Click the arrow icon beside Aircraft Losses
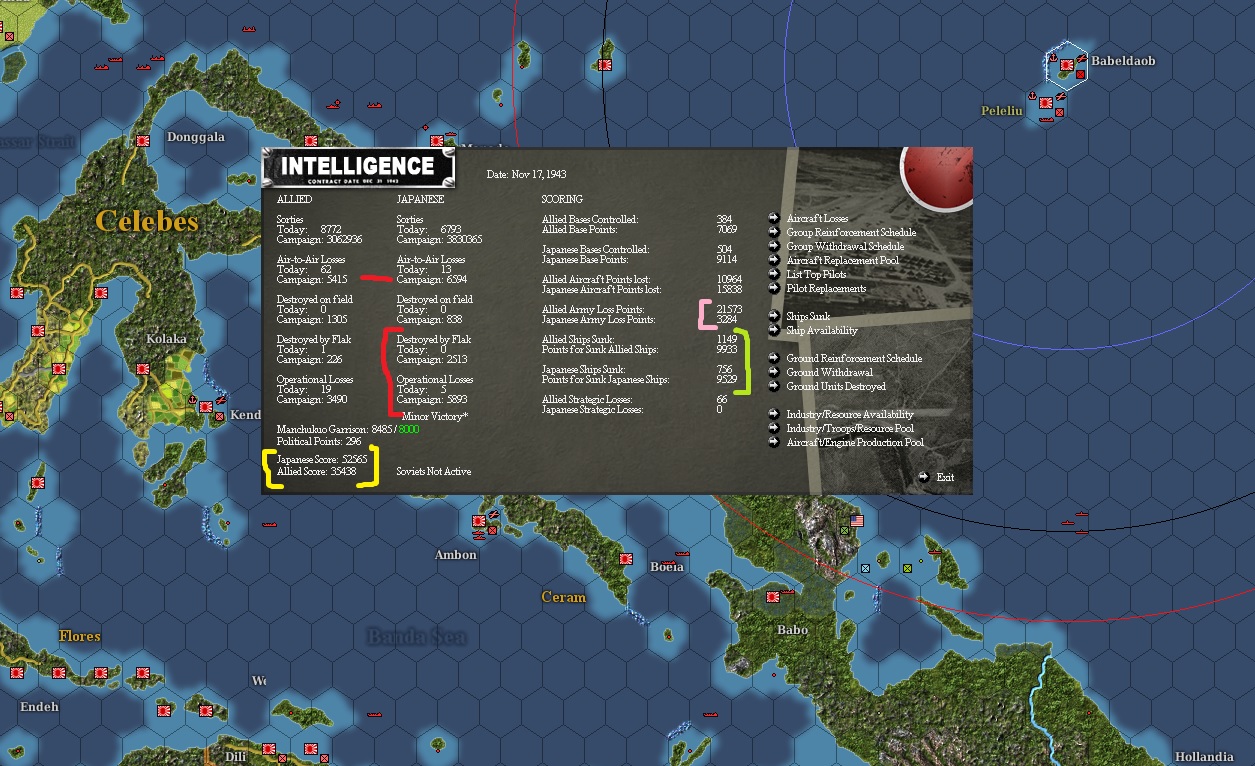The image size is (1255, 766). tap(774, 218)
